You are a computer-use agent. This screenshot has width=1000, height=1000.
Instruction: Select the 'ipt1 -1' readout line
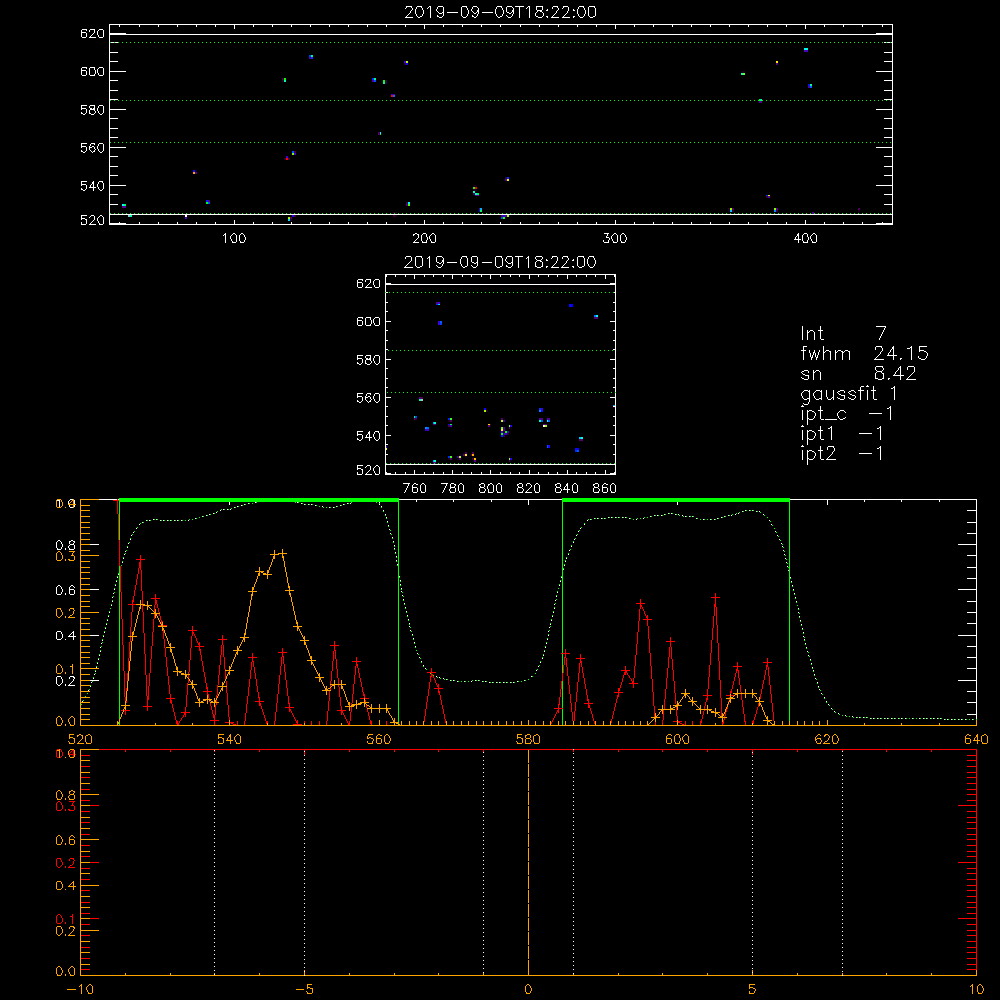point(842,434)
